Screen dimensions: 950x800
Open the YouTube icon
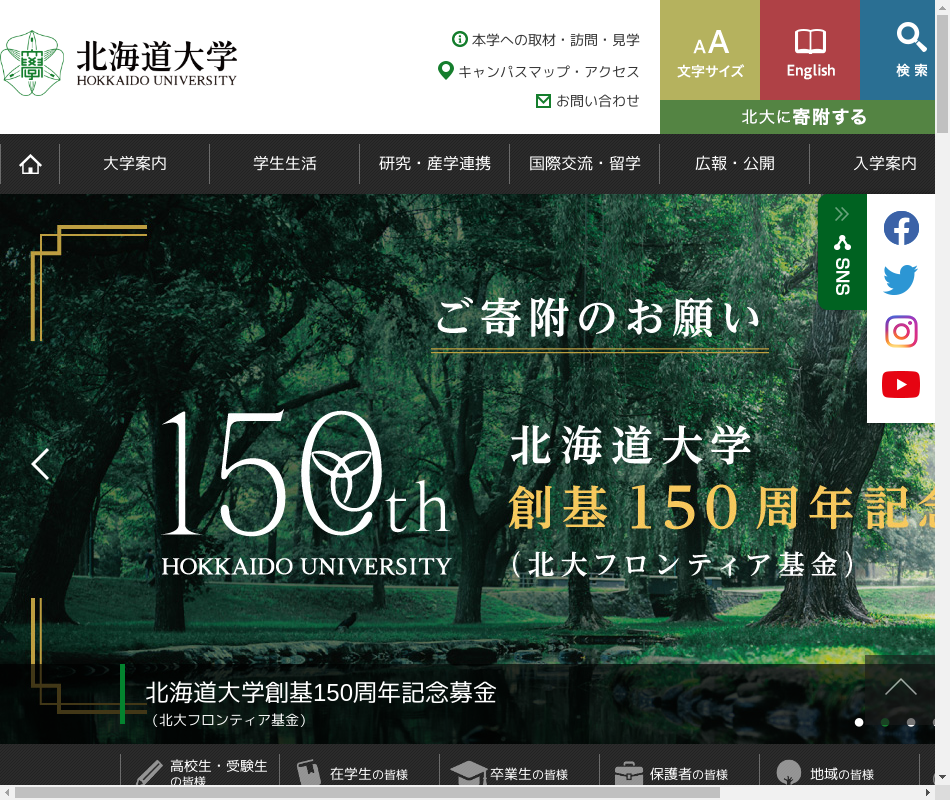click(900, 384)
